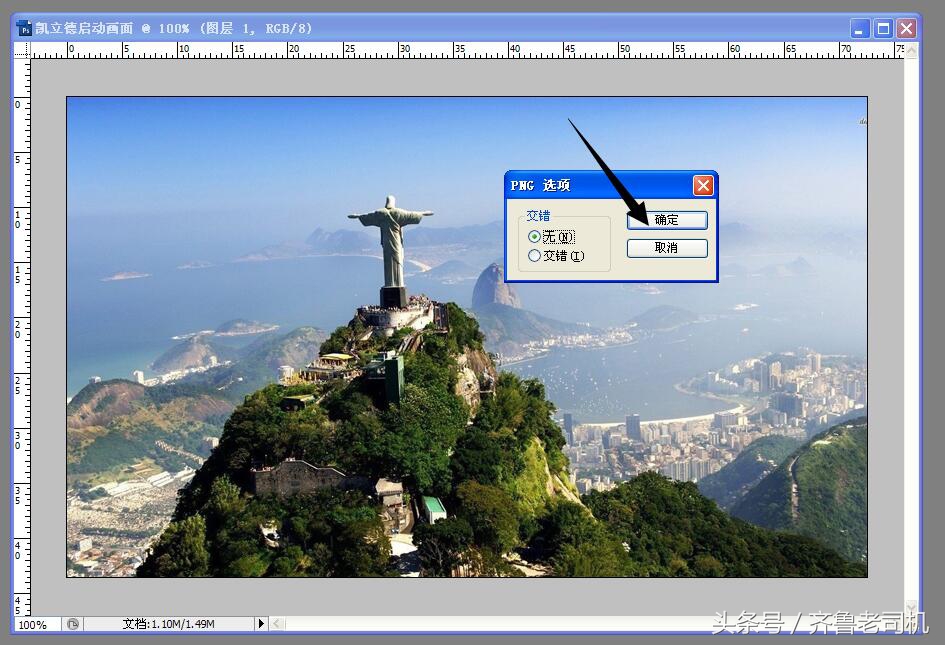The height and width of the screenshot is (645, 945).
Task: Click the 100% zoom level field
Action: [37, 625]
